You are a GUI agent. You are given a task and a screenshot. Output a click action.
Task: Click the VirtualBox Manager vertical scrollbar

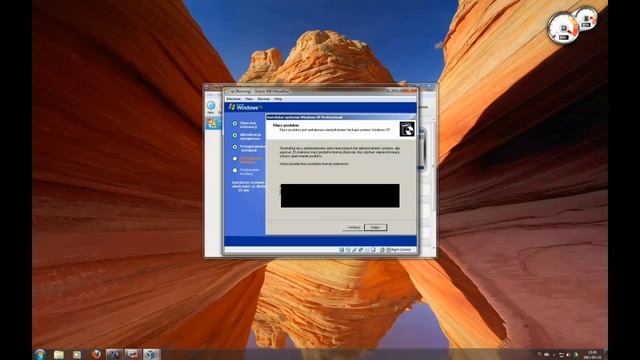coord(433,184)
